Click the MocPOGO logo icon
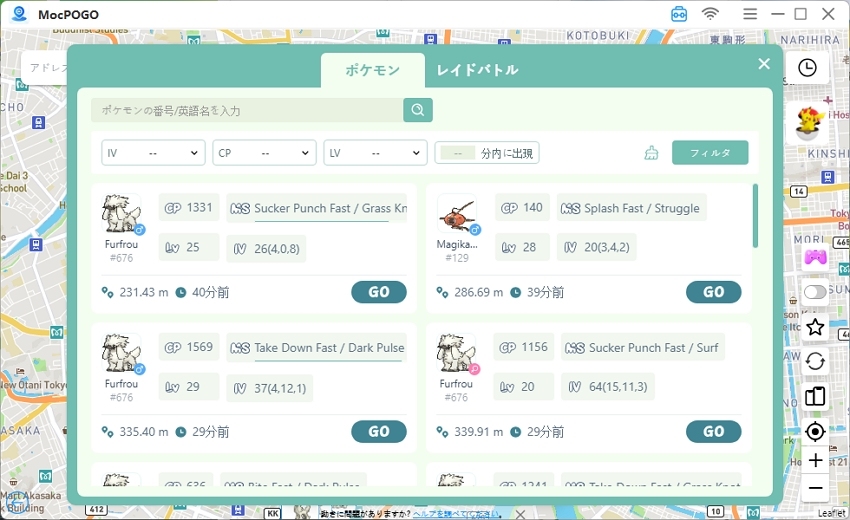This screenshot has width=850, height=520. click(20, 14)
